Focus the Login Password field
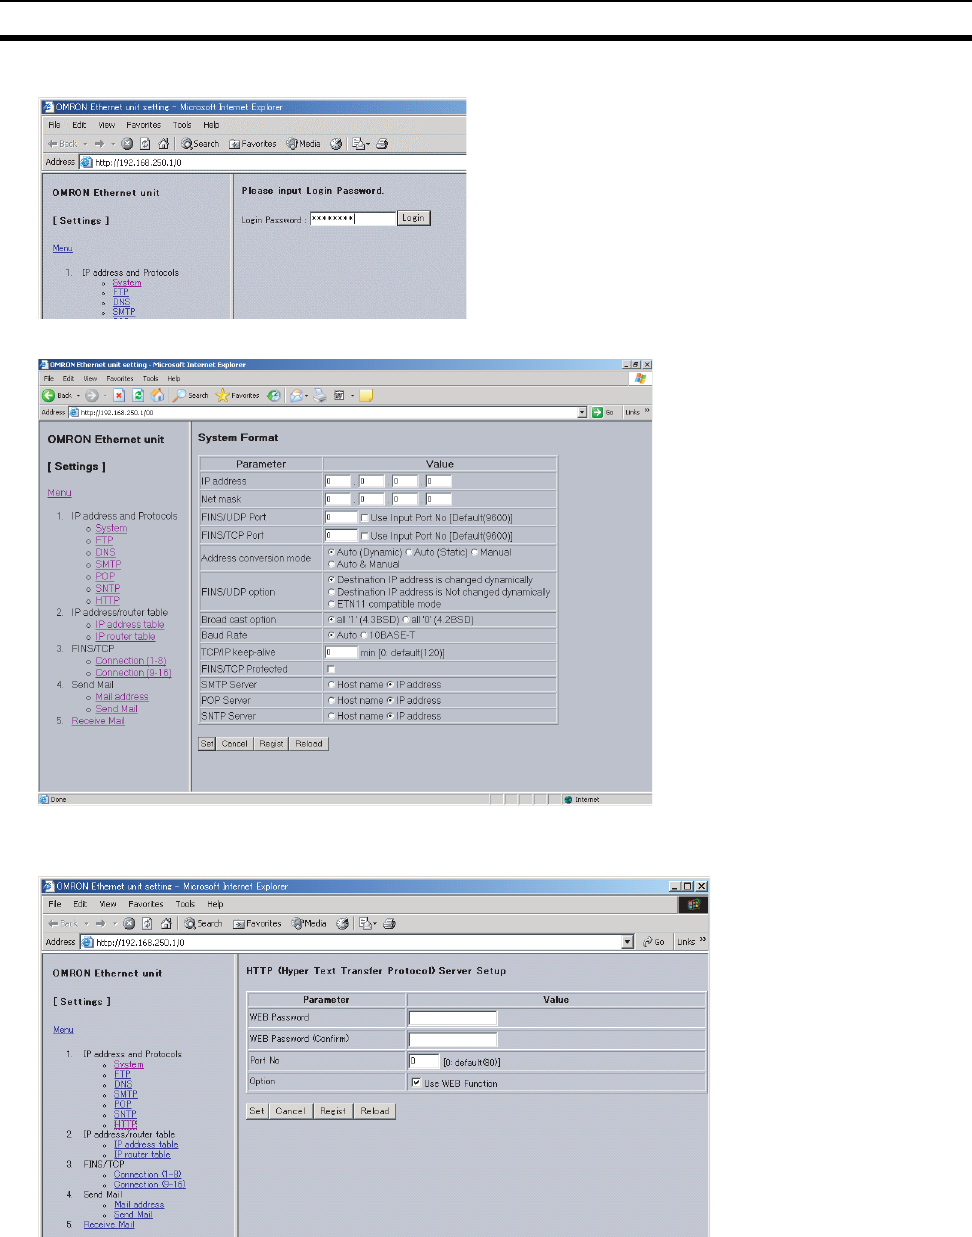The height and width of the screenshot is (1237, 972). coord(353,218)
